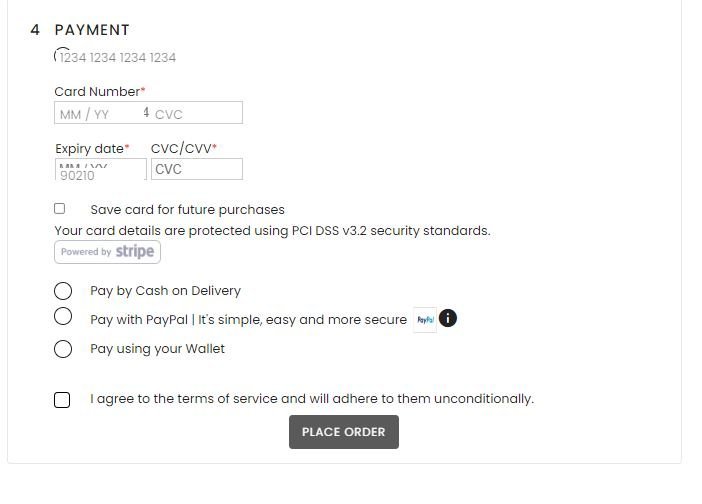Click the small icon left of the CVC placeholder
Viewport: 702px width, 504px height.
coord(146,112)
